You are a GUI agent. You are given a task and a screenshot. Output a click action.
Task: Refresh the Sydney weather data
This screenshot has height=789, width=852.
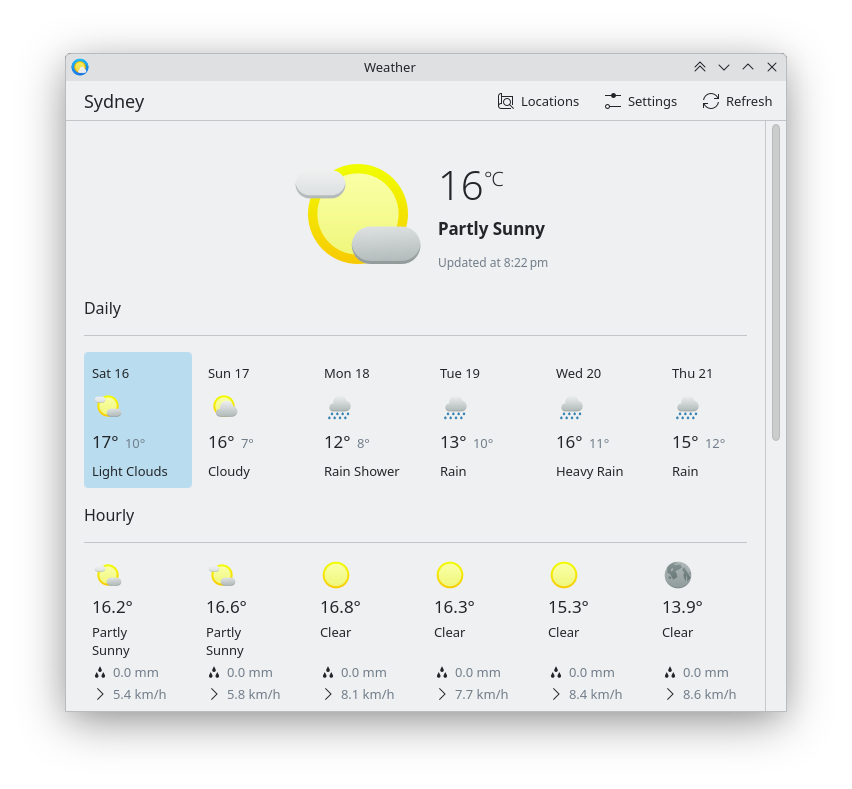click(737, 101)
